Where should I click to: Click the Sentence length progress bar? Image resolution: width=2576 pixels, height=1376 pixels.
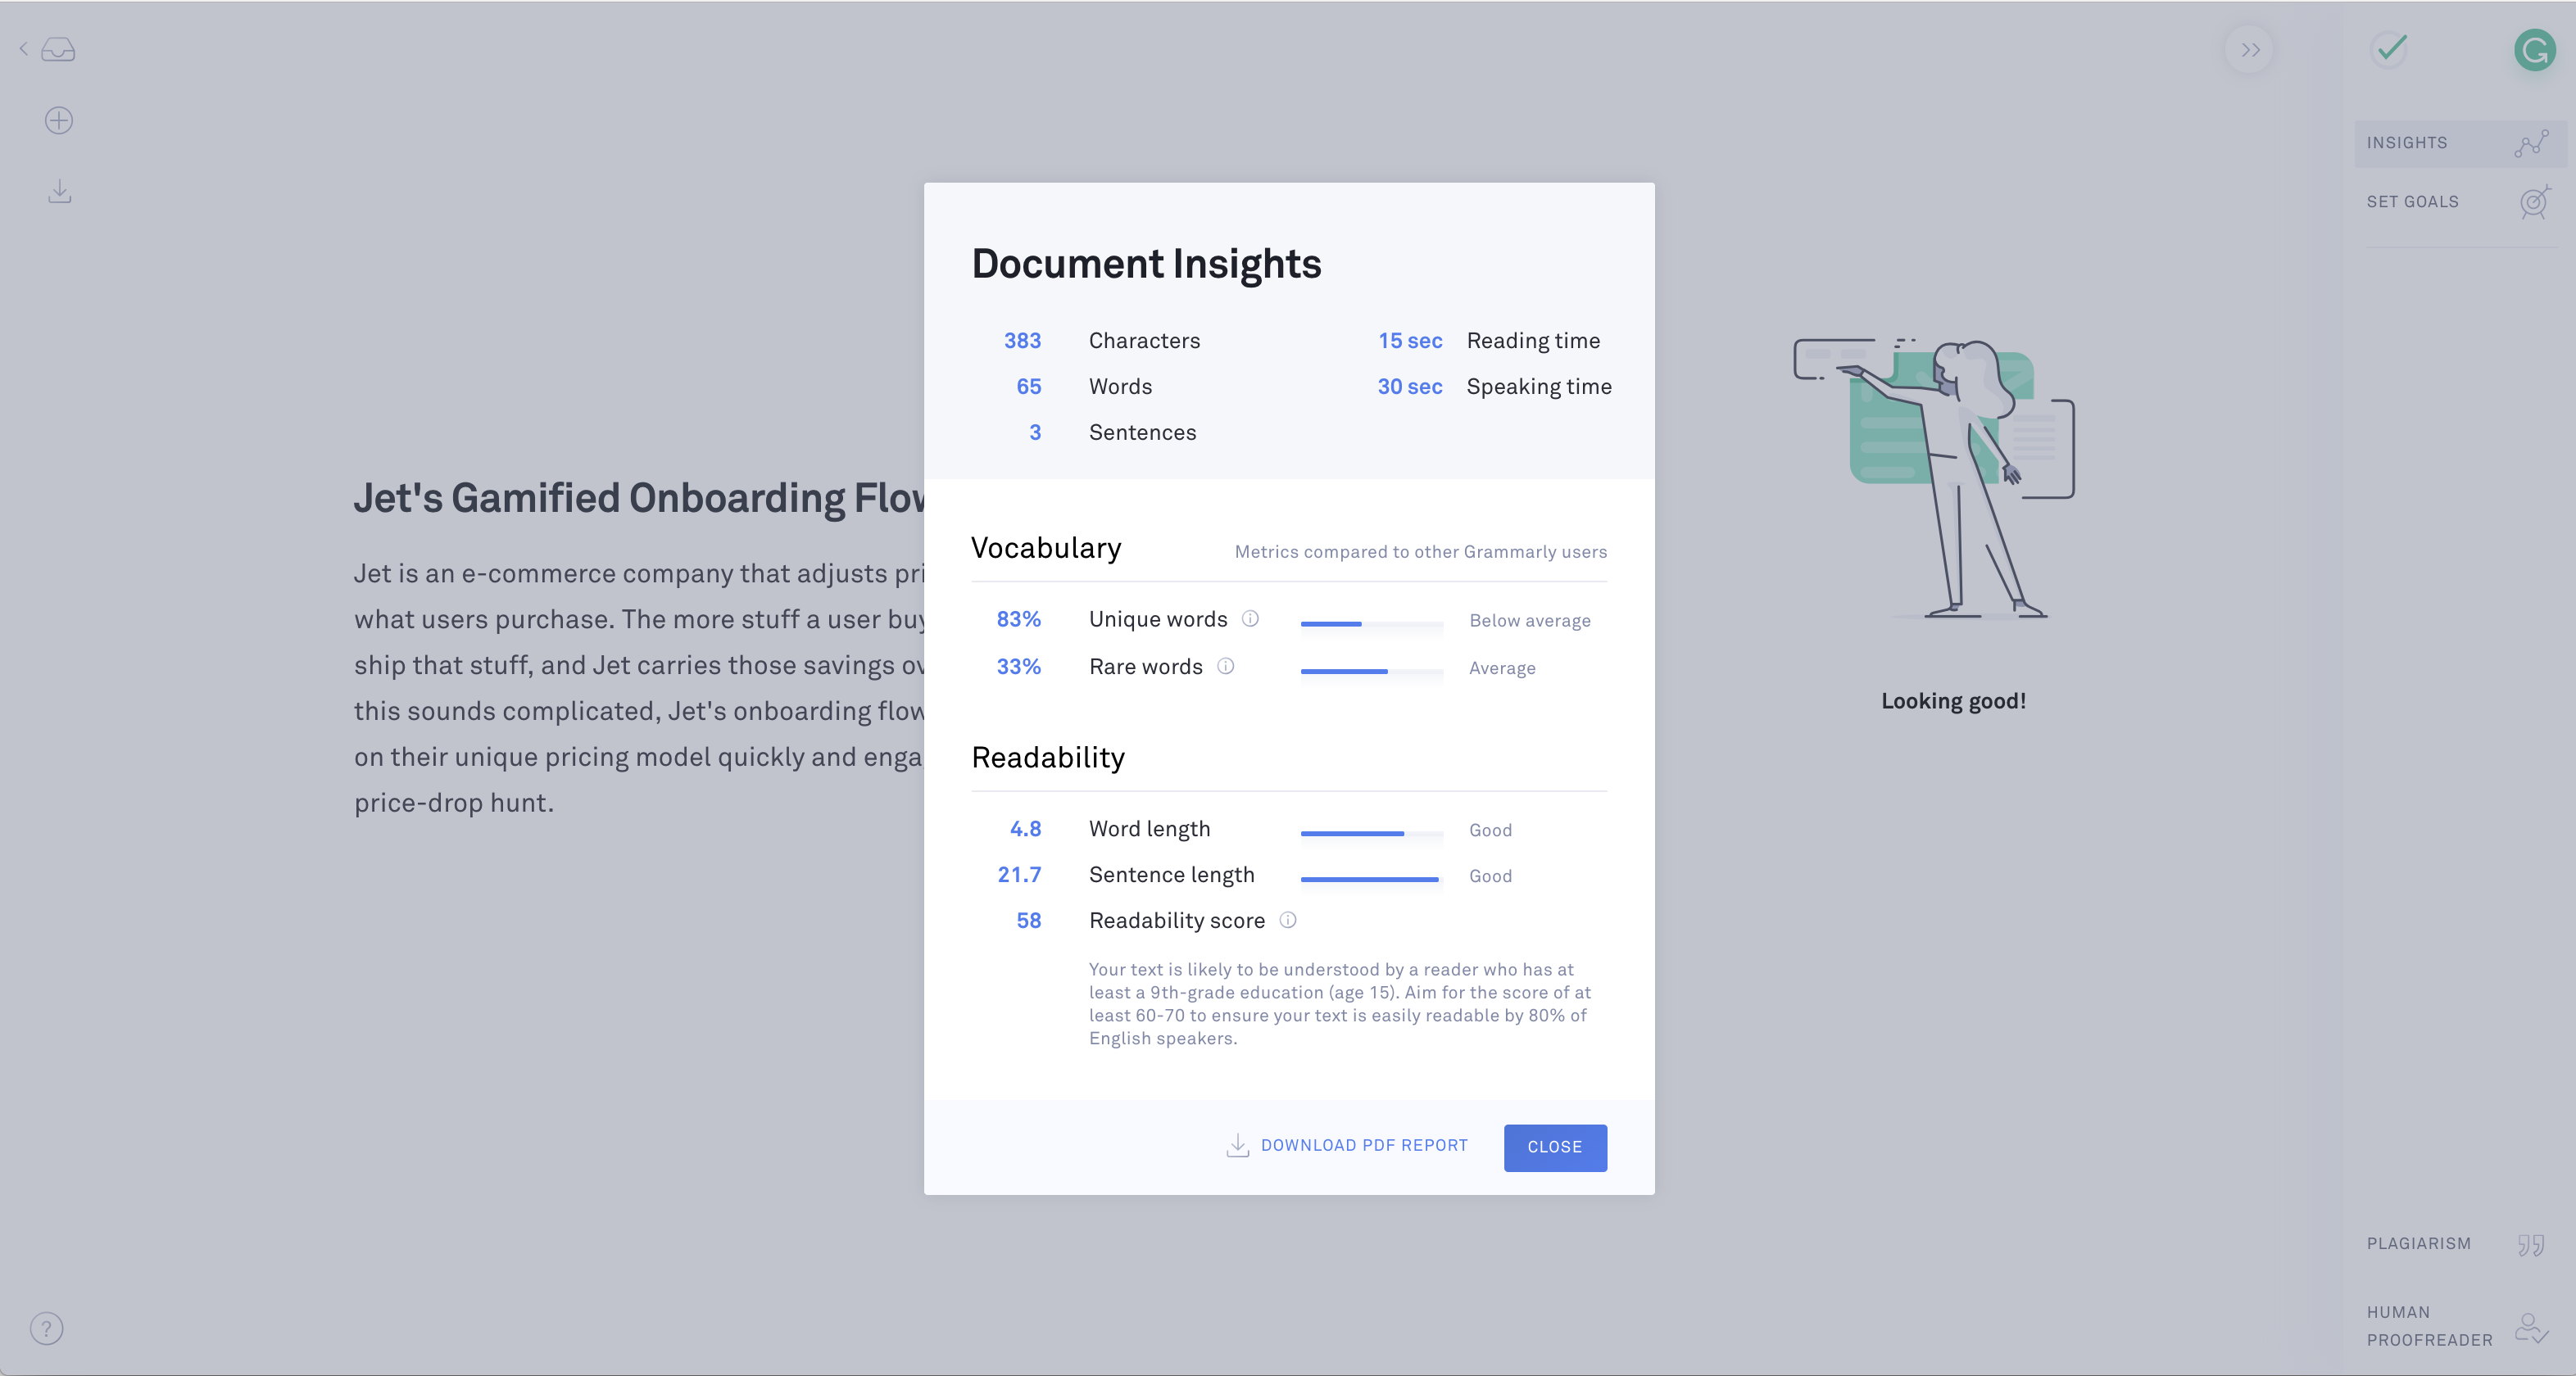coord(1371,879)
